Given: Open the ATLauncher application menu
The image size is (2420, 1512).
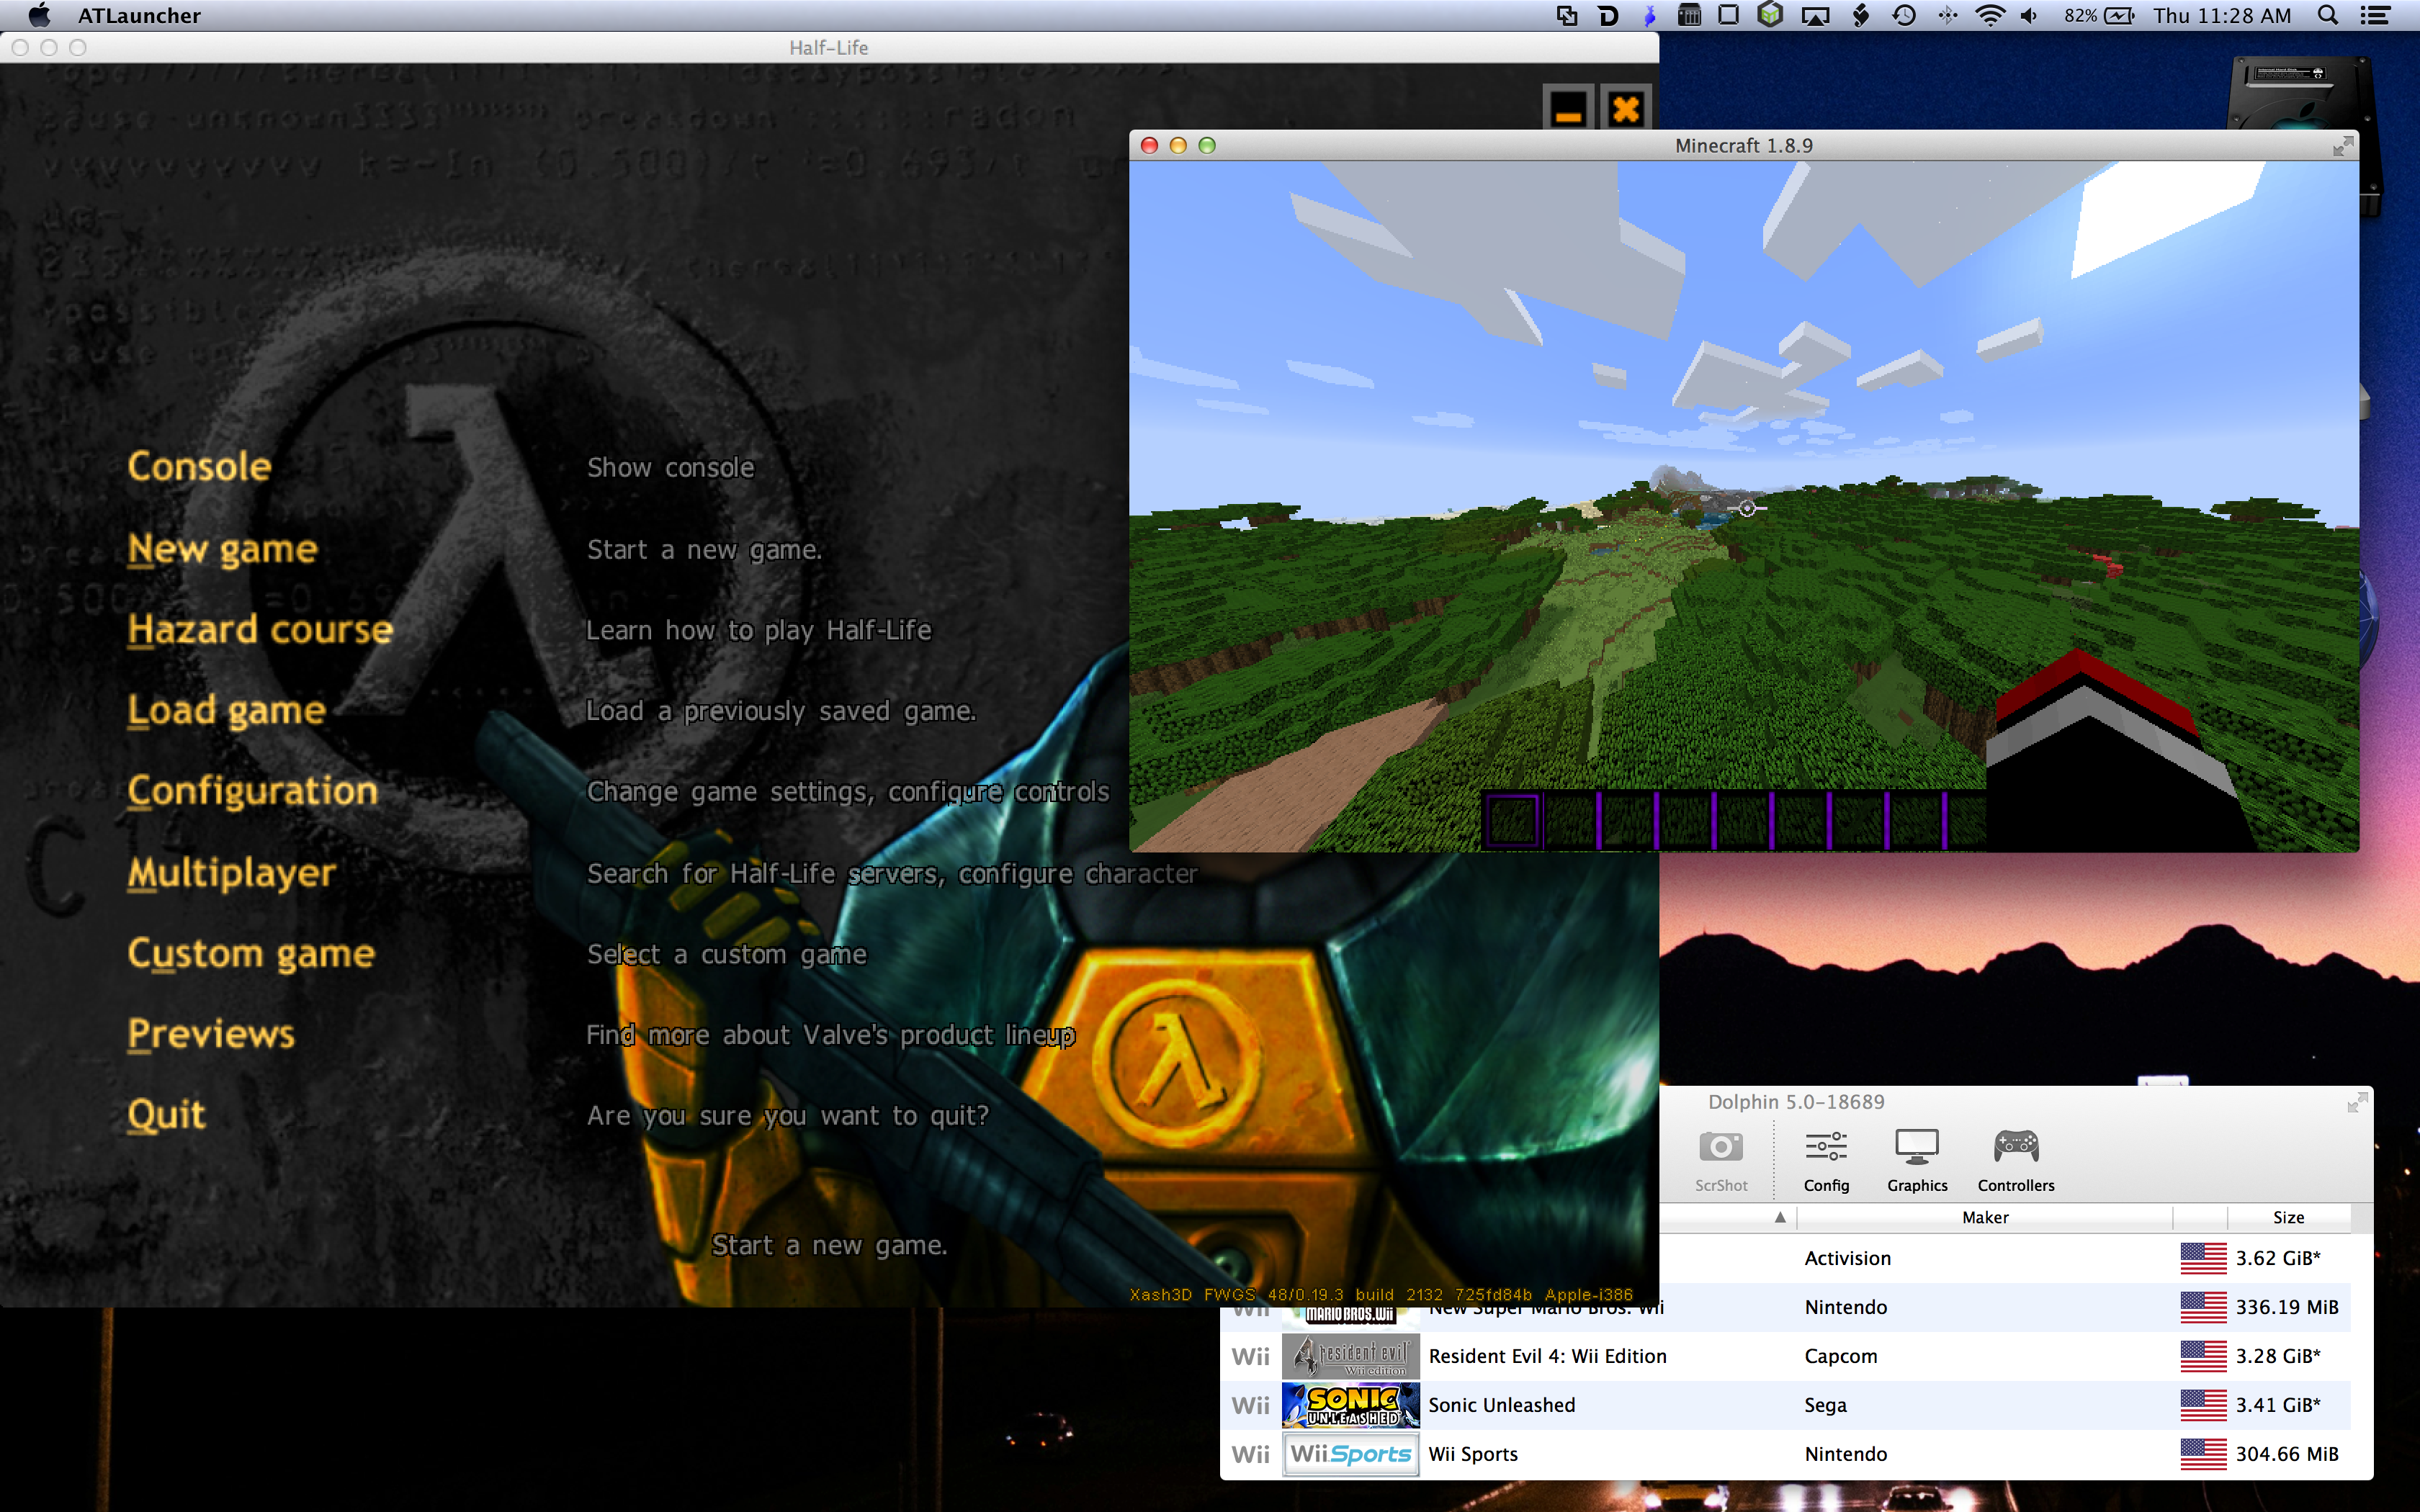Looking at the screenshot, I should [139, 15].
